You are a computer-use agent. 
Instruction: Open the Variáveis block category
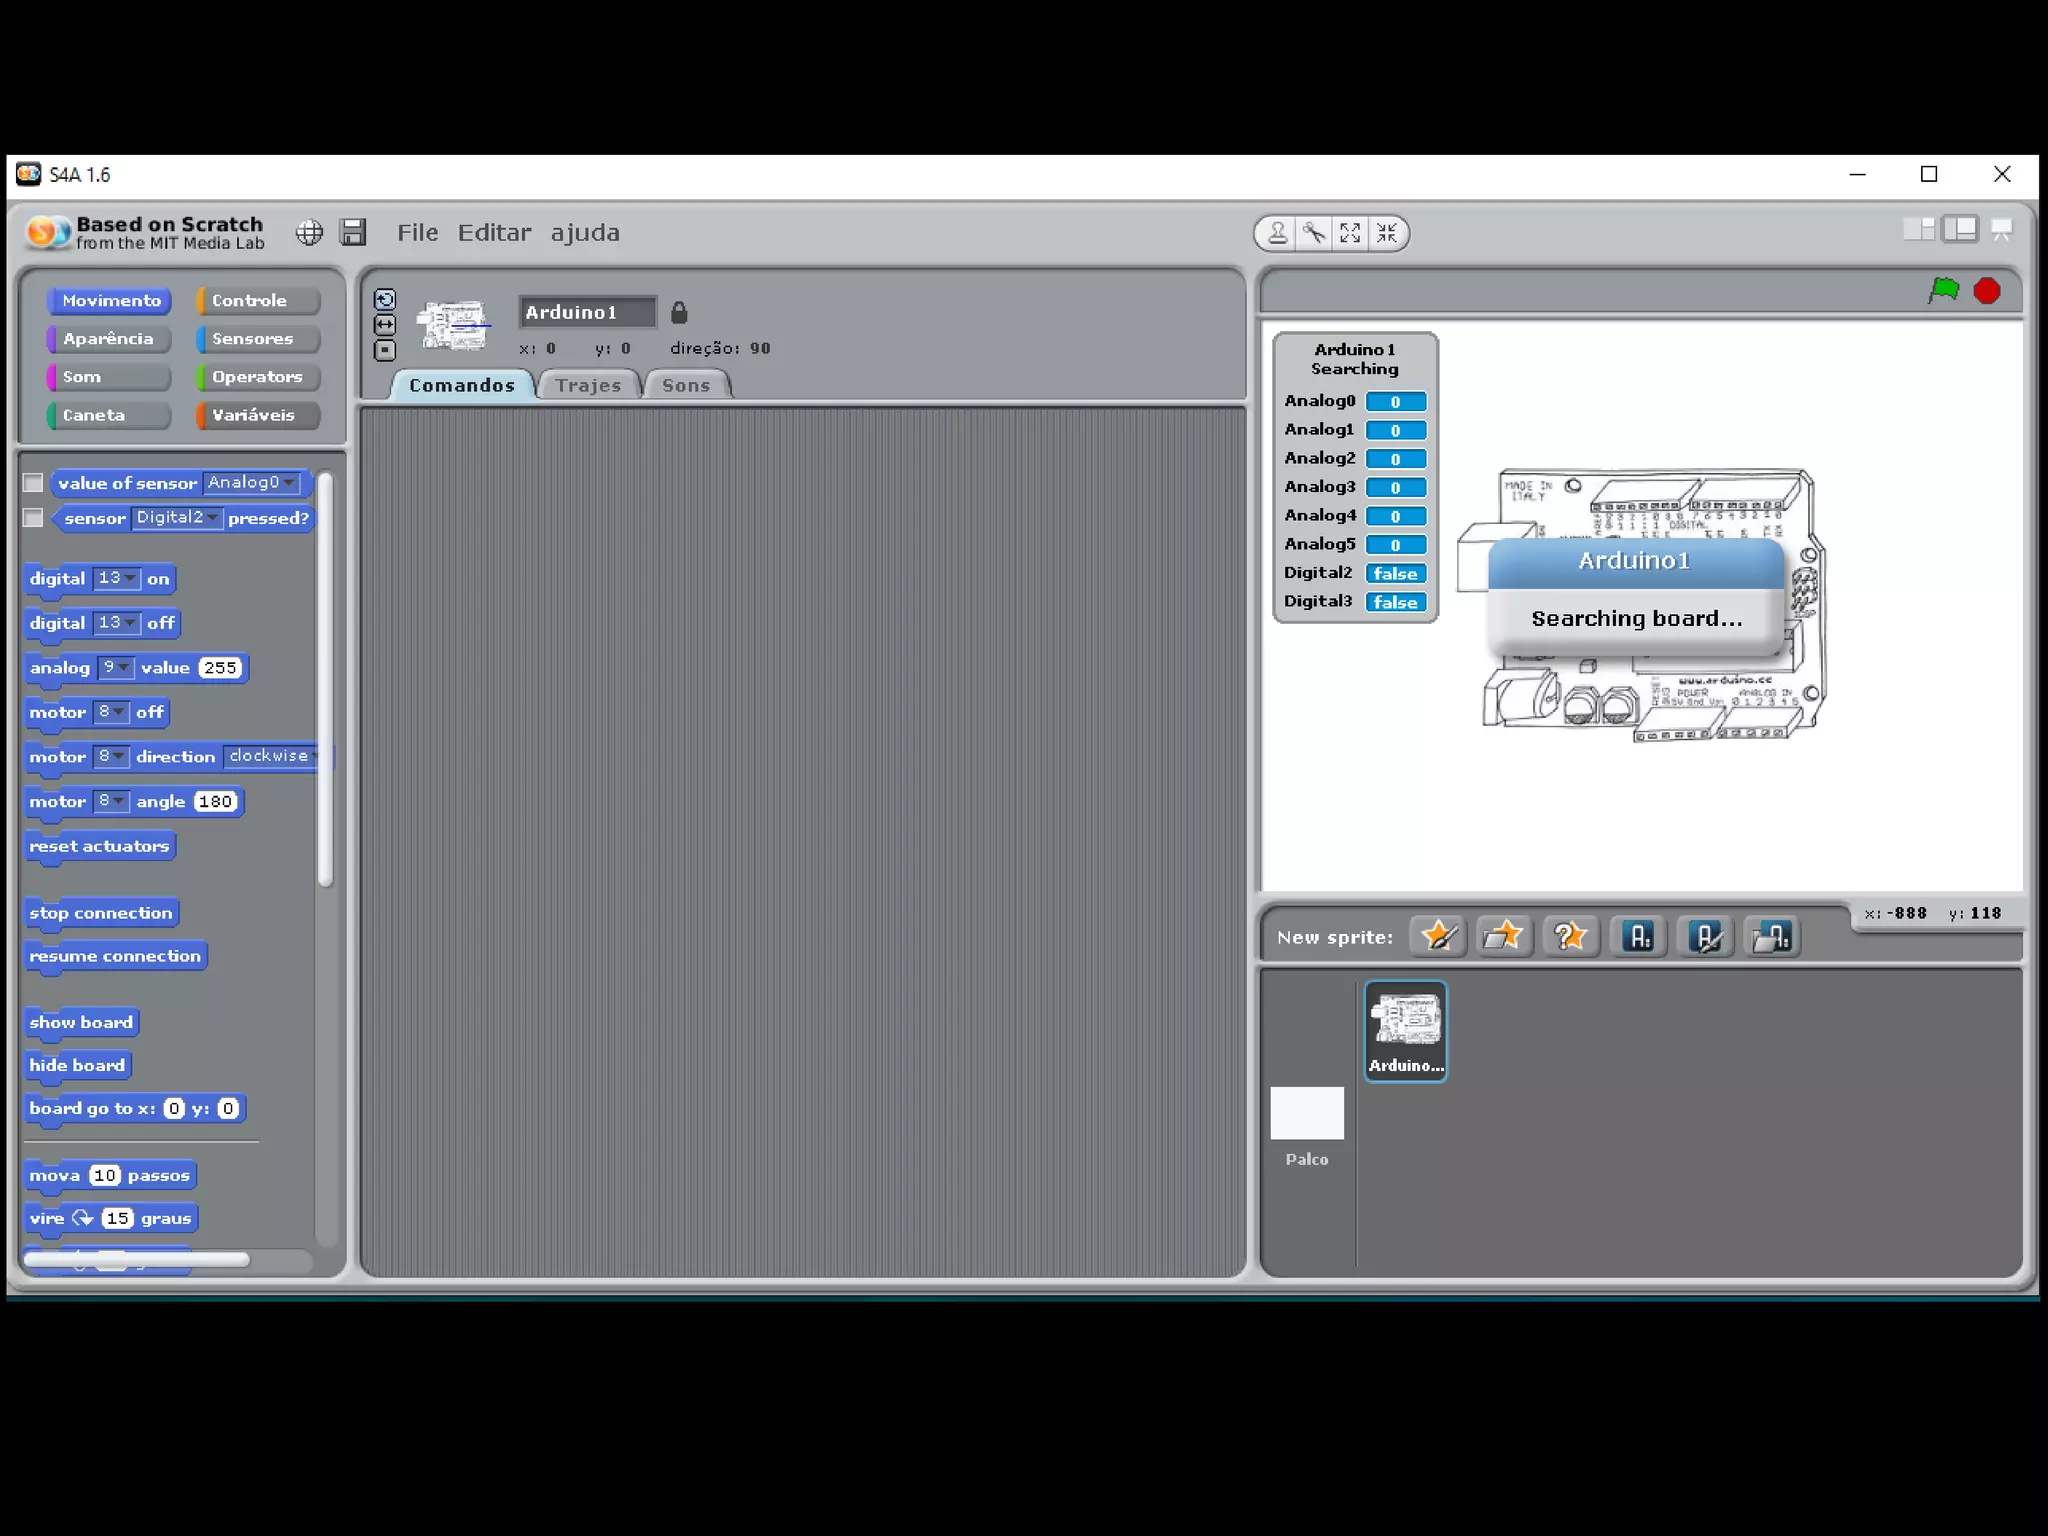pyautogui.click(x=257, y=415)
